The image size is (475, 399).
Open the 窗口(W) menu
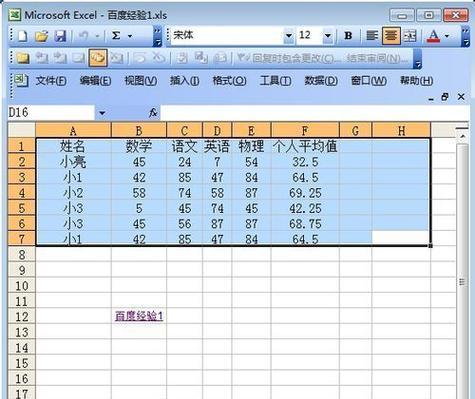point(369,81)
